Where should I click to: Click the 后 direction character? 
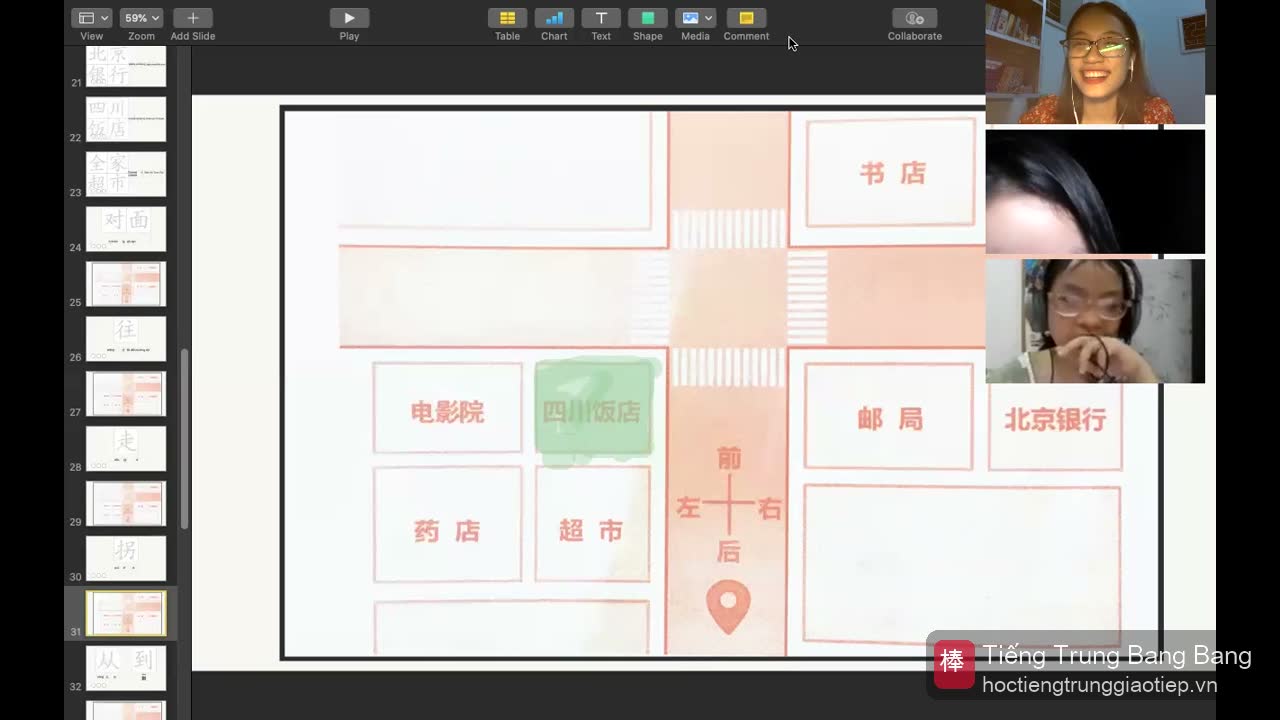729,551
